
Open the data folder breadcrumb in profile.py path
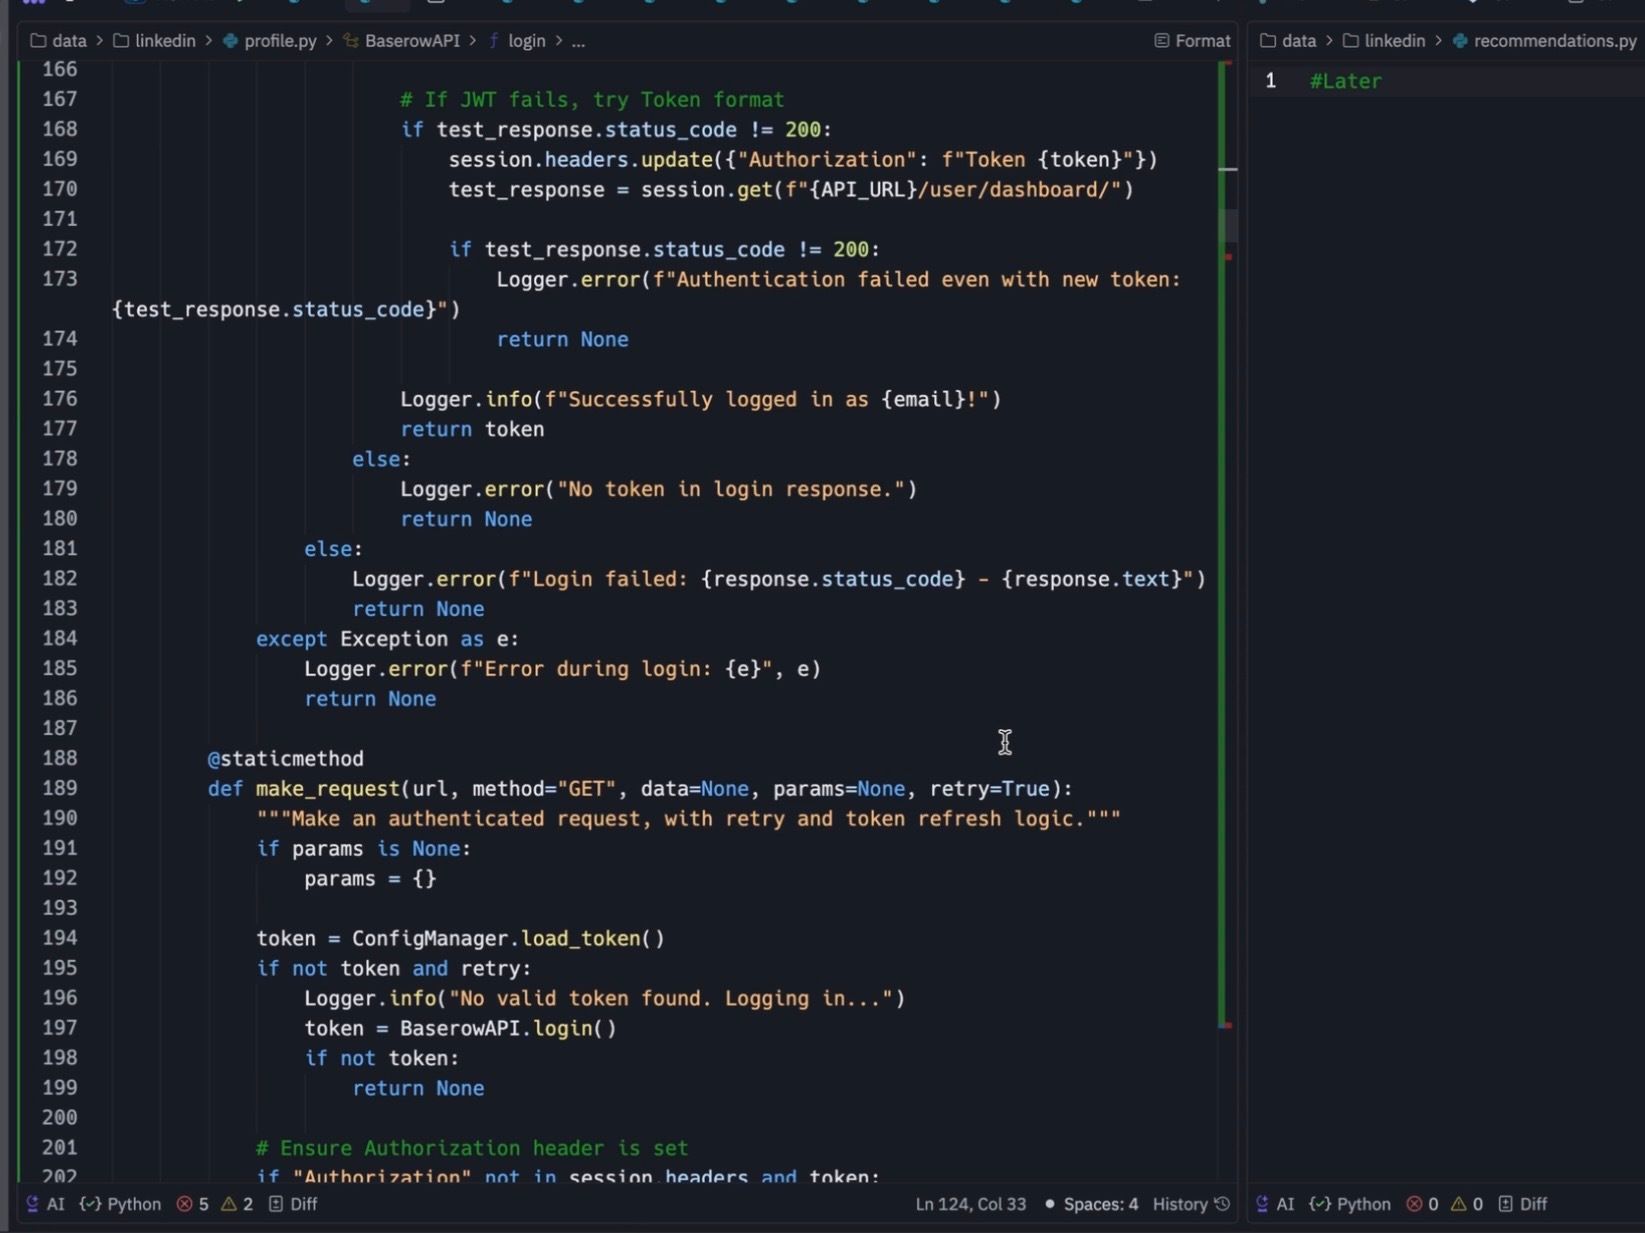click(59, 41)
